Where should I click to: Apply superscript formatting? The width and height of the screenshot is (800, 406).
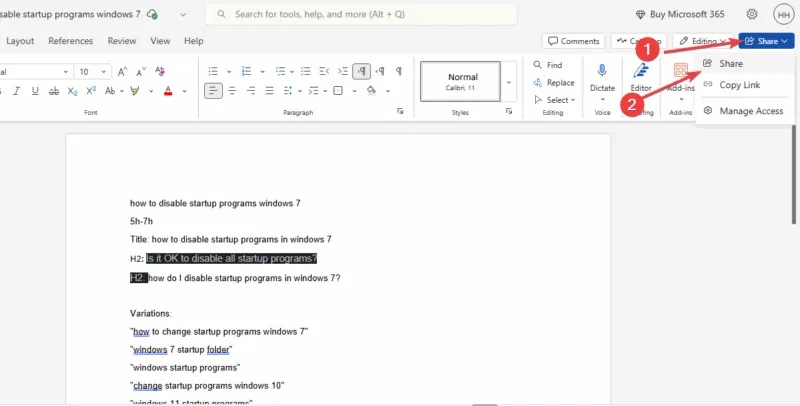pos(91,91)
